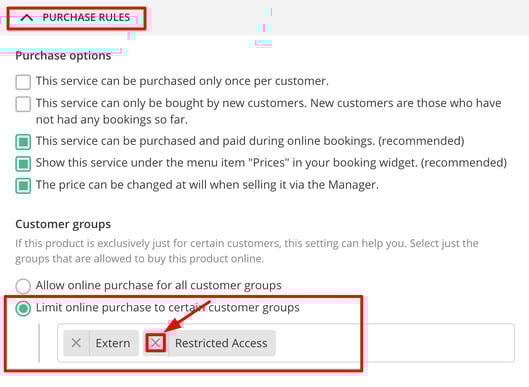Collapse the Purchase Rules section chevron
The width and height of the screenshot is (529, 387).
tap(27, 18)
